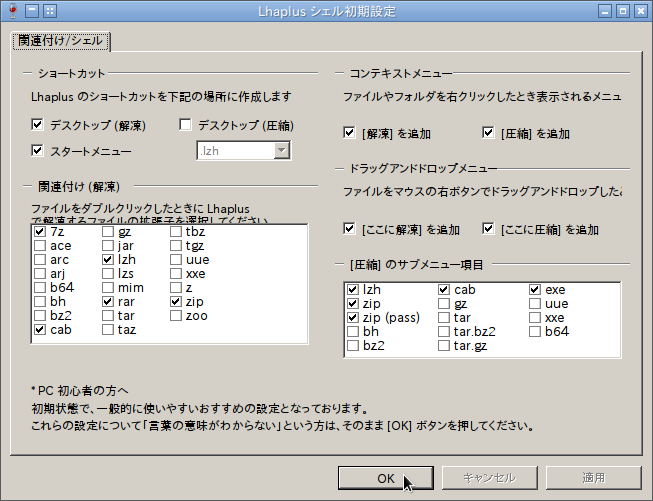Check the zoo file association
This screenshot has height=501, width=653.
click(176, 316)
